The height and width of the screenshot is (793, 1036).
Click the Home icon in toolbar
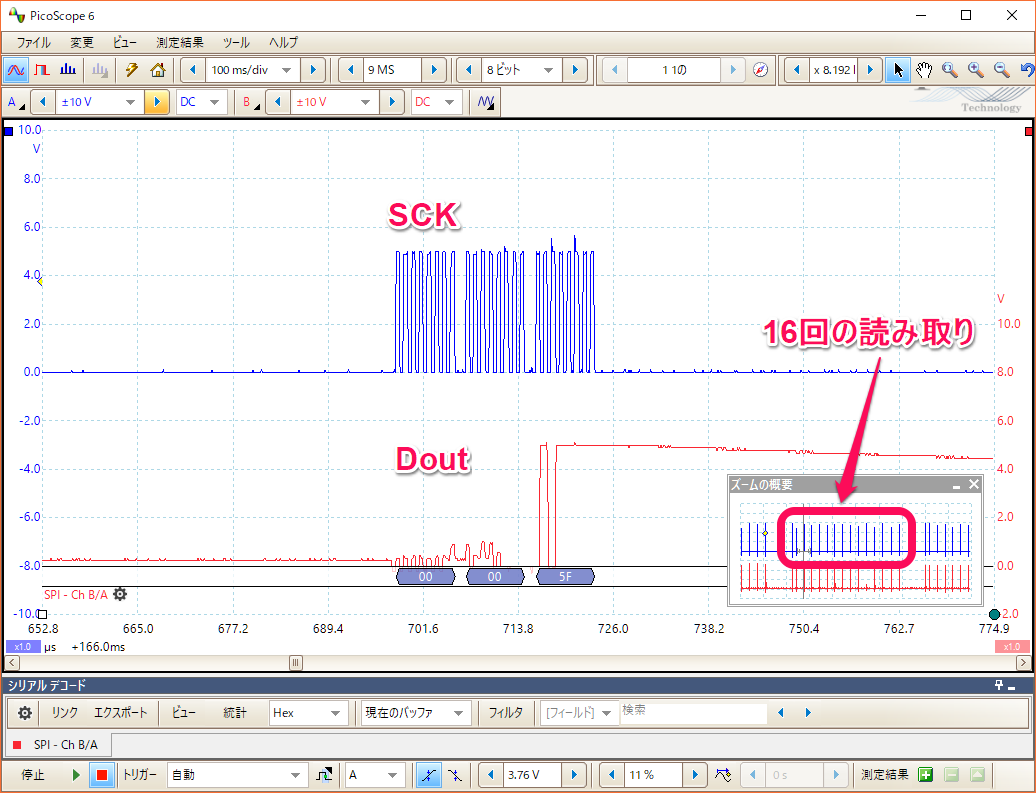click(x=157, y=70)
